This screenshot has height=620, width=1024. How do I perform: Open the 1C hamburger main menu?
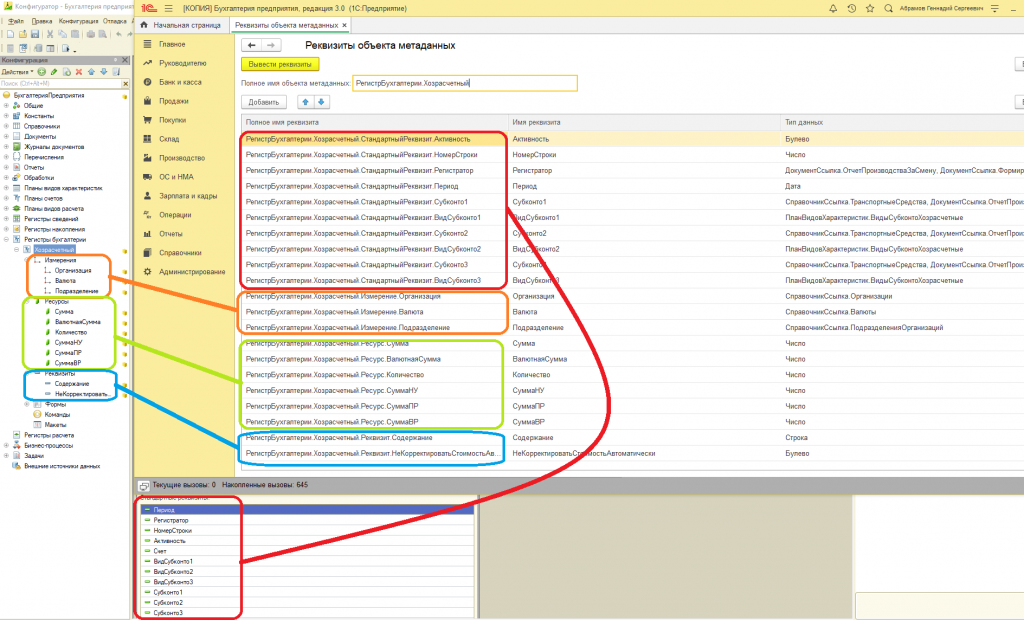pos(168,8)
